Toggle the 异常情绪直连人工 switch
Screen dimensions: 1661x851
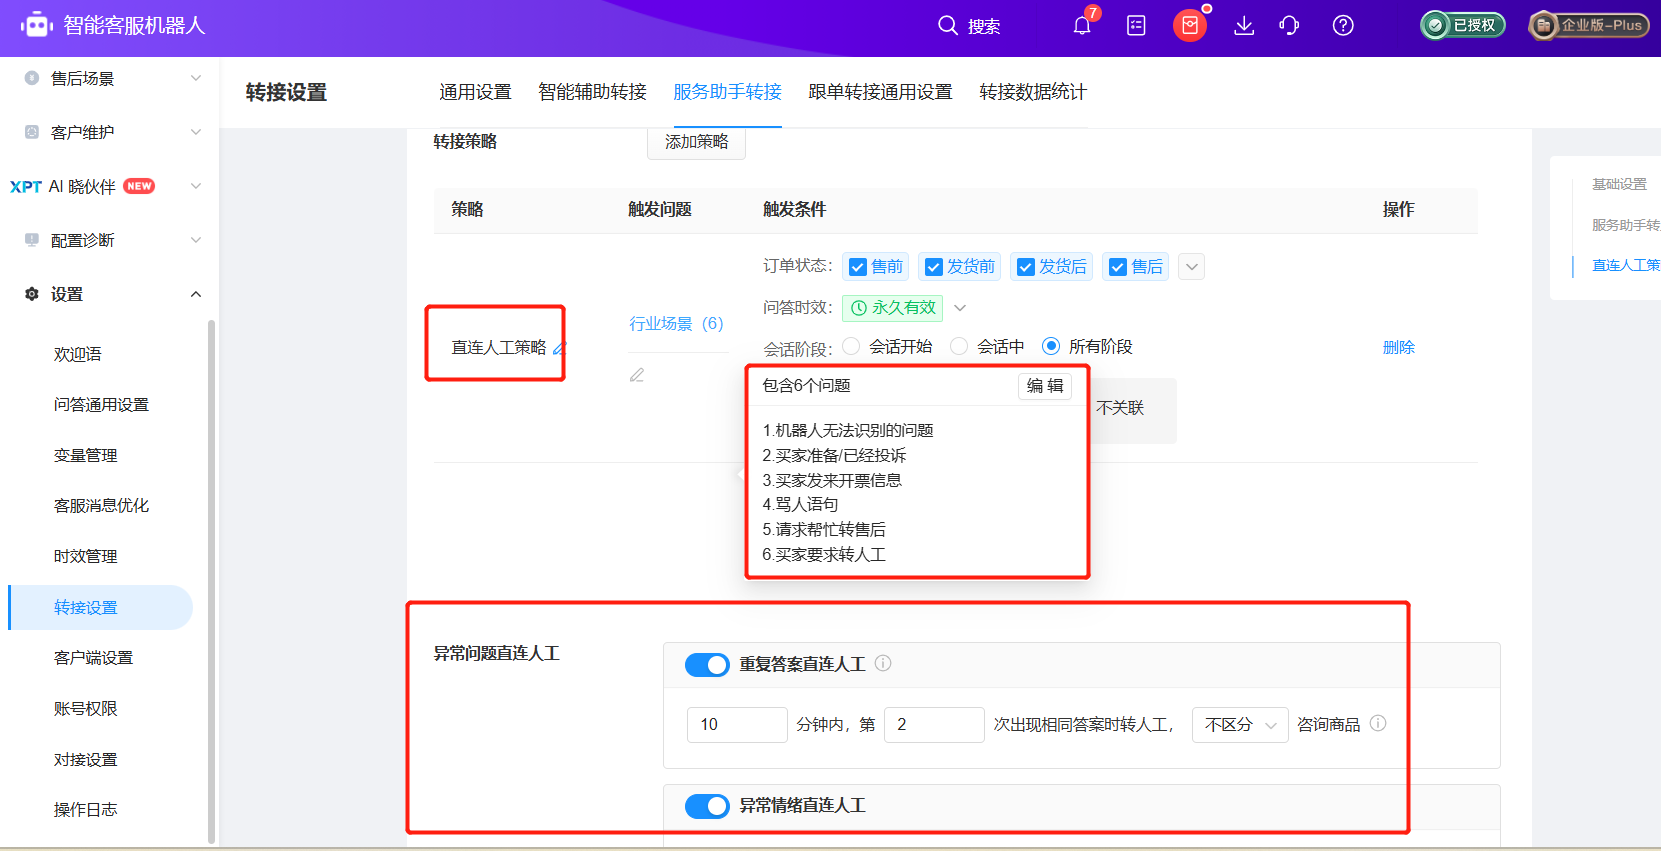point(707,806)
